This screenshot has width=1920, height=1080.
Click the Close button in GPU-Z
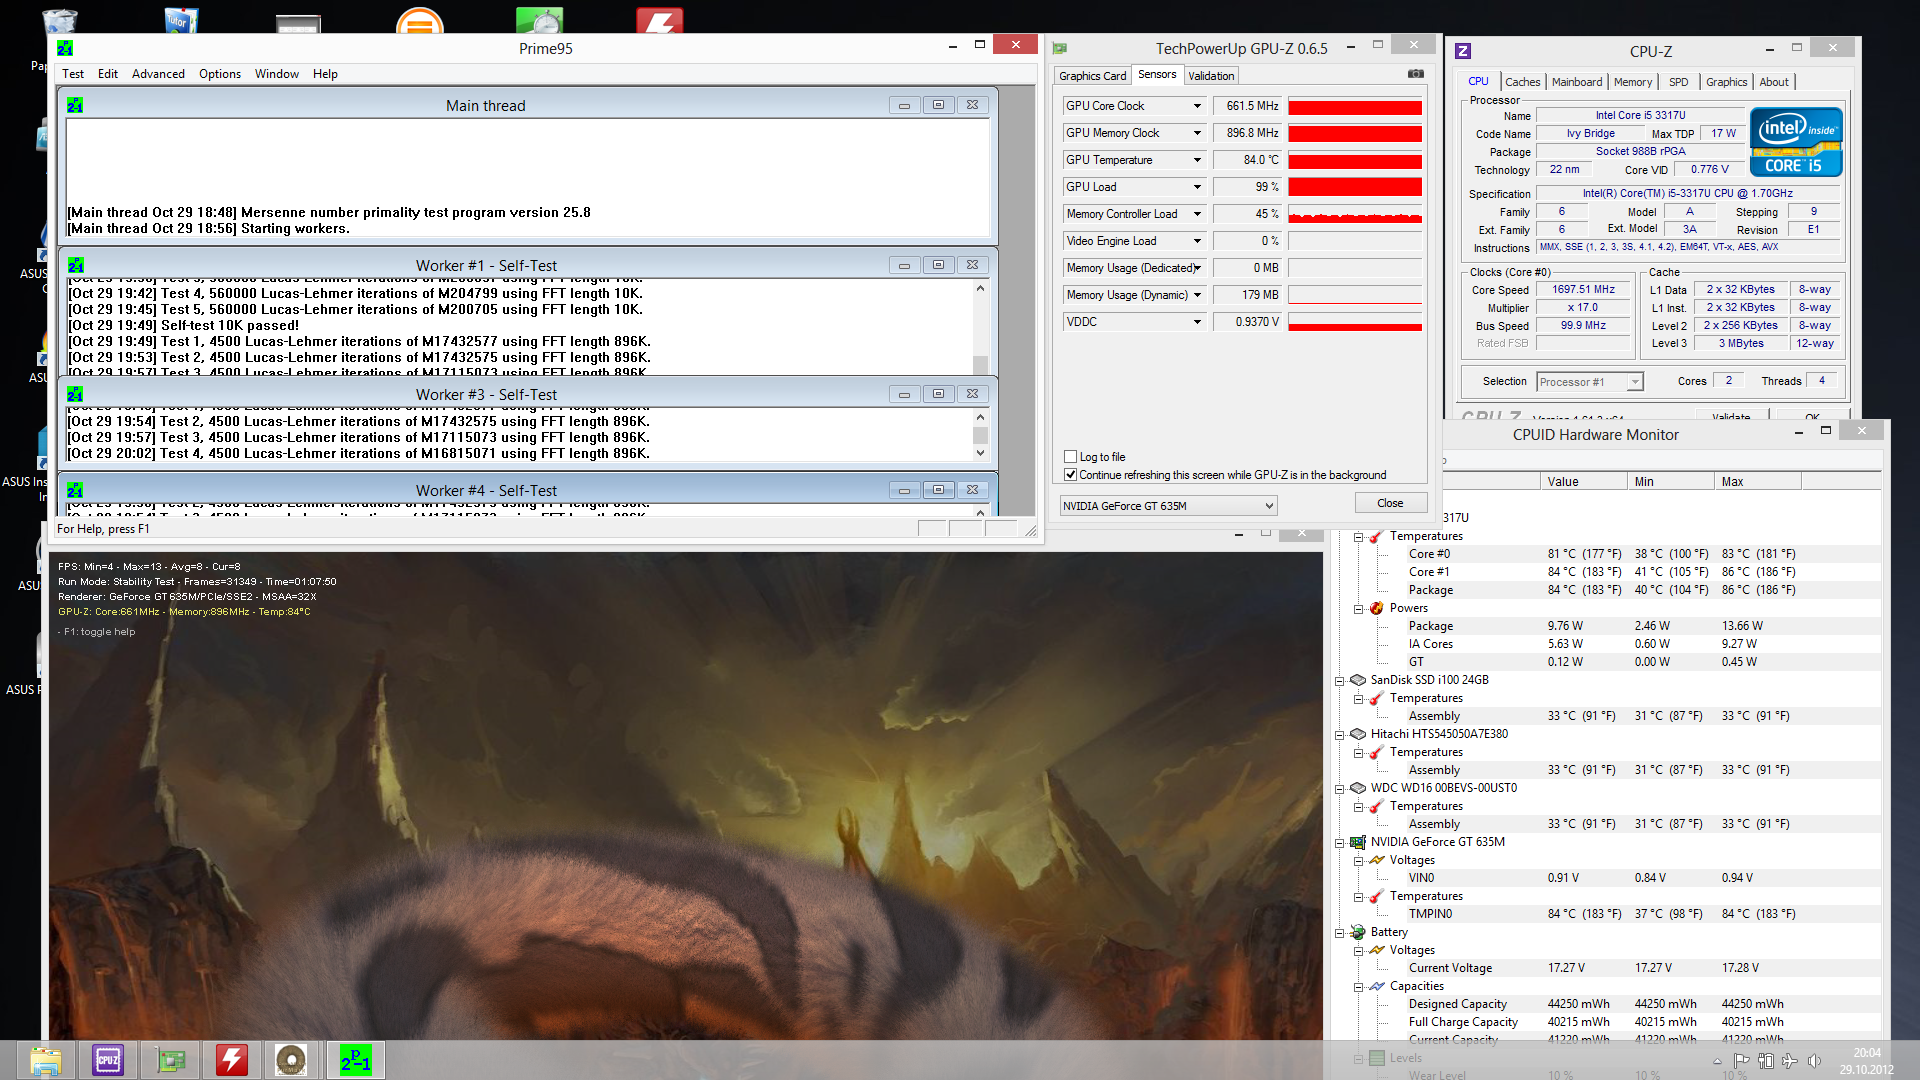(x=1389, y=503)
